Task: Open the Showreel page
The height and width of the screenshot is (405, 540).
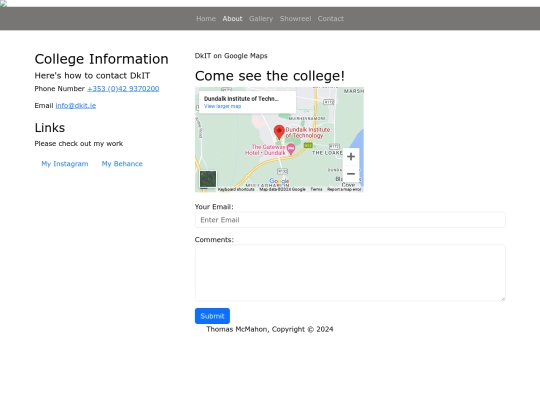Action: pos(295,19)
